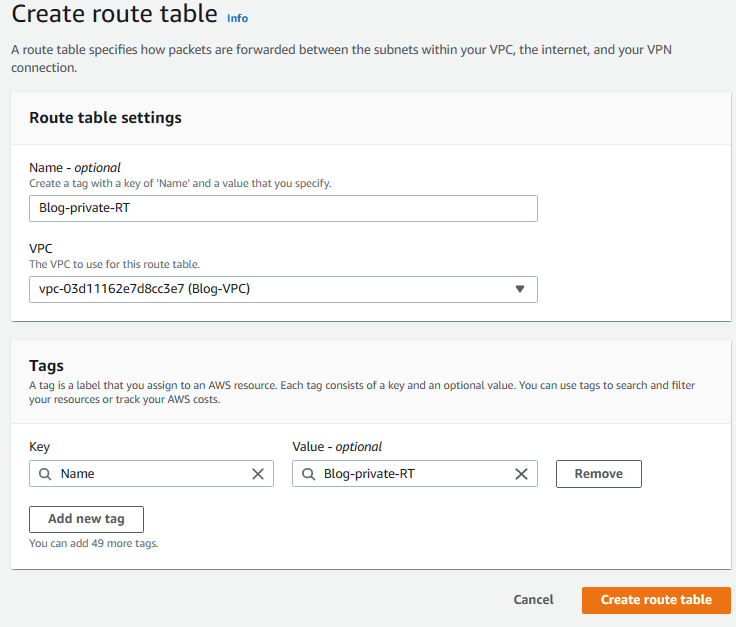This screenshot has height=627, width=736.
Task: Click the VPC field label
Action: pyautogui.click(x=42, y=249)
